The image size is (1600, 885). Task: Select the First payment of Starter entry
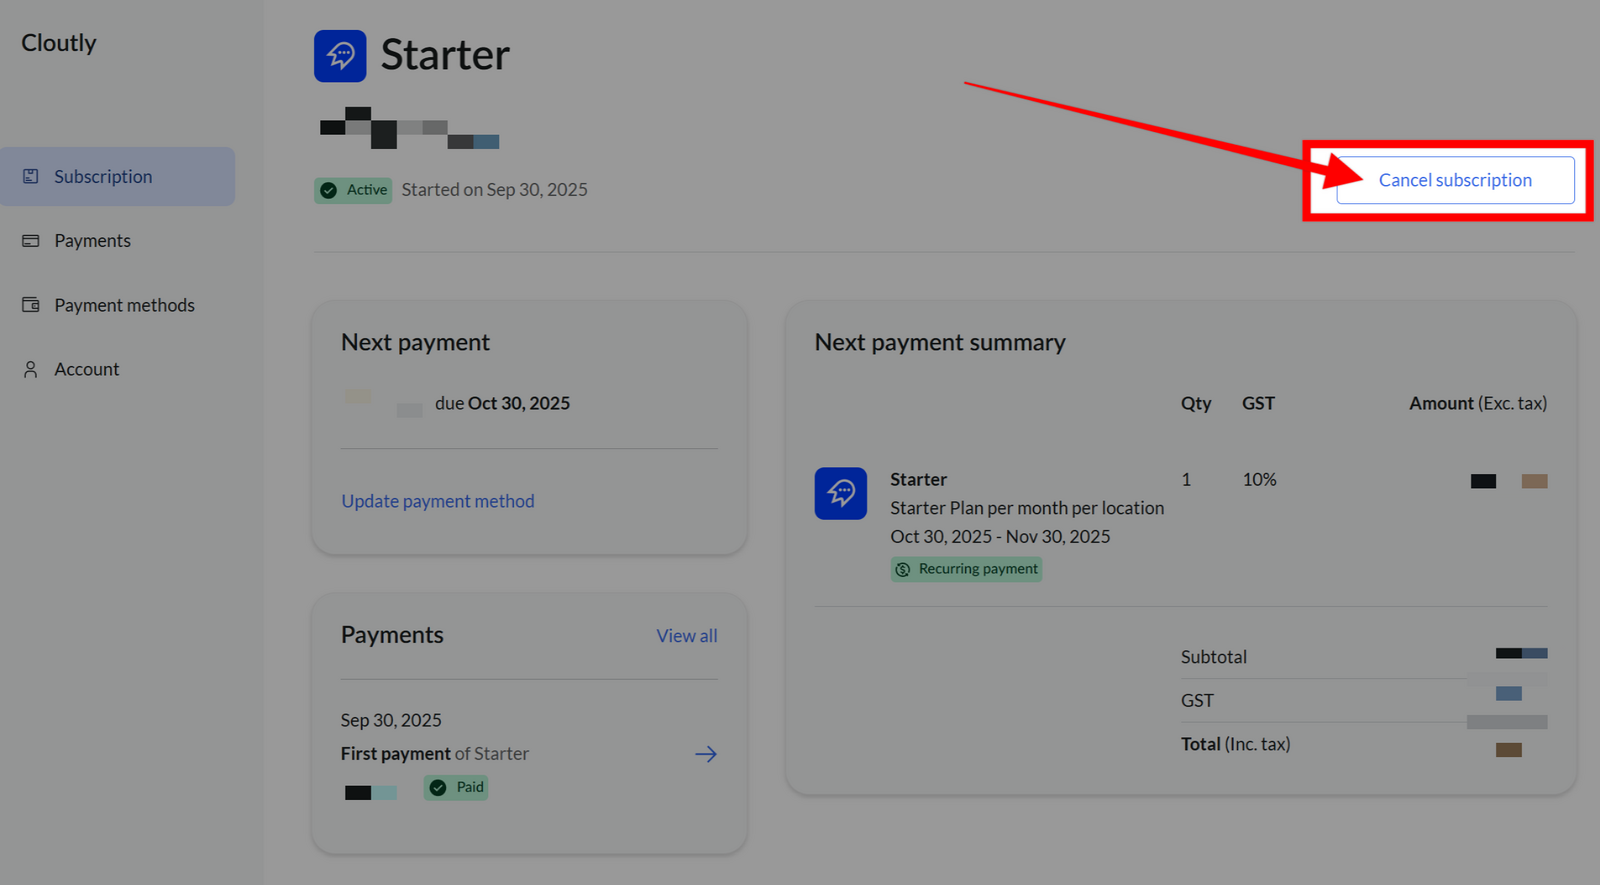[434, 754]
